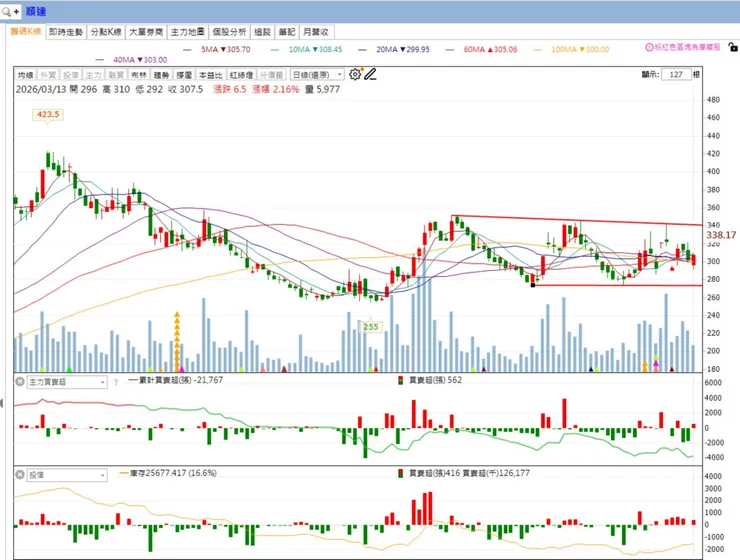
Task: Click the 20MA 299.95 legend text
Action: (403, 50)
